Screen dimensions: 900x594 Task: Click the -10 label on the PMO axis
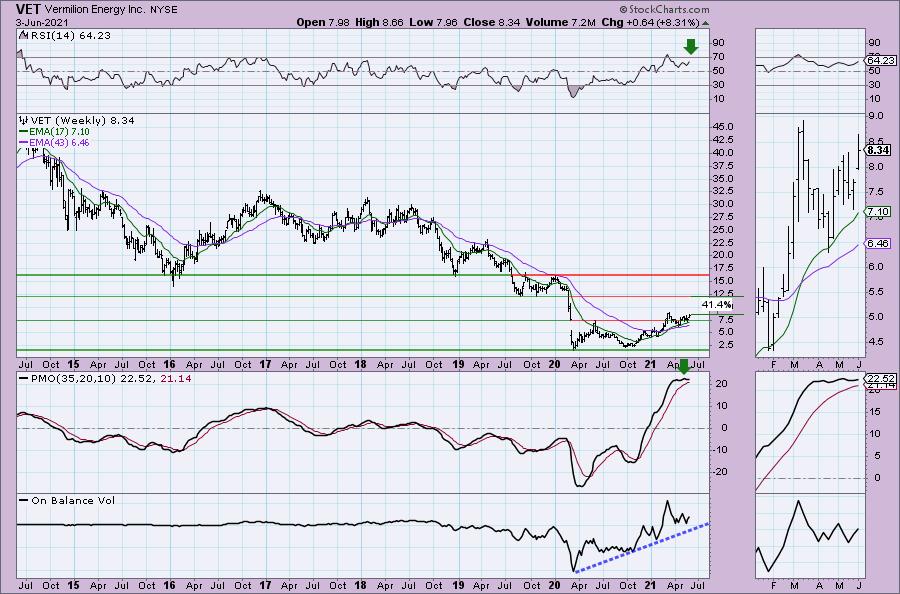click(x=720, y=449)
